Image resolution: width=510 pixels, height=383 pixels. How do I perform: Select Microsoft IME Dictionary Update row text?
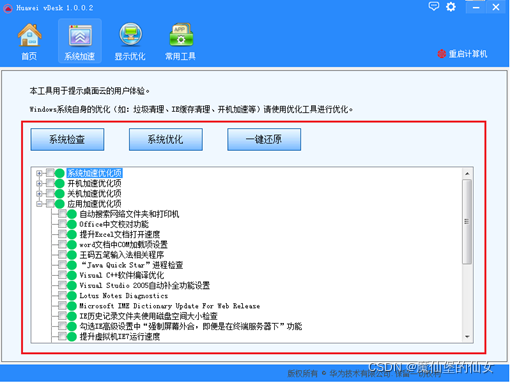coord(170,306)
